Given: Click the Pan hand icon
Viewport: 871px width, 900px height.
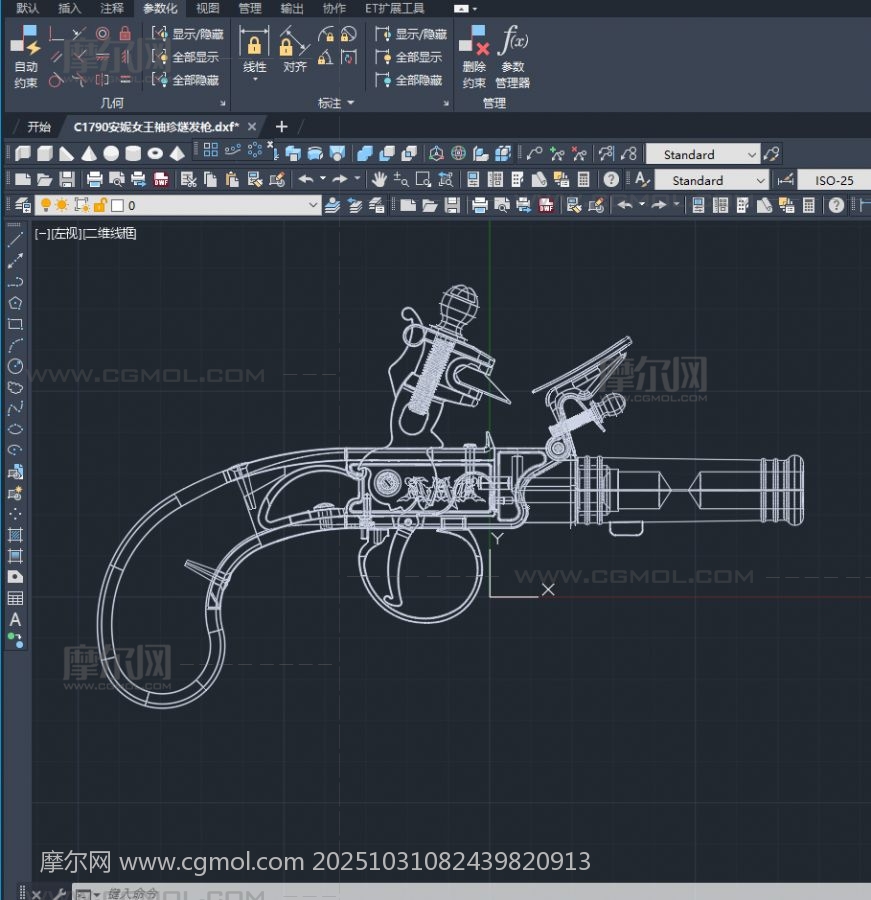Looking at the screenshot, I should (379, 180).
